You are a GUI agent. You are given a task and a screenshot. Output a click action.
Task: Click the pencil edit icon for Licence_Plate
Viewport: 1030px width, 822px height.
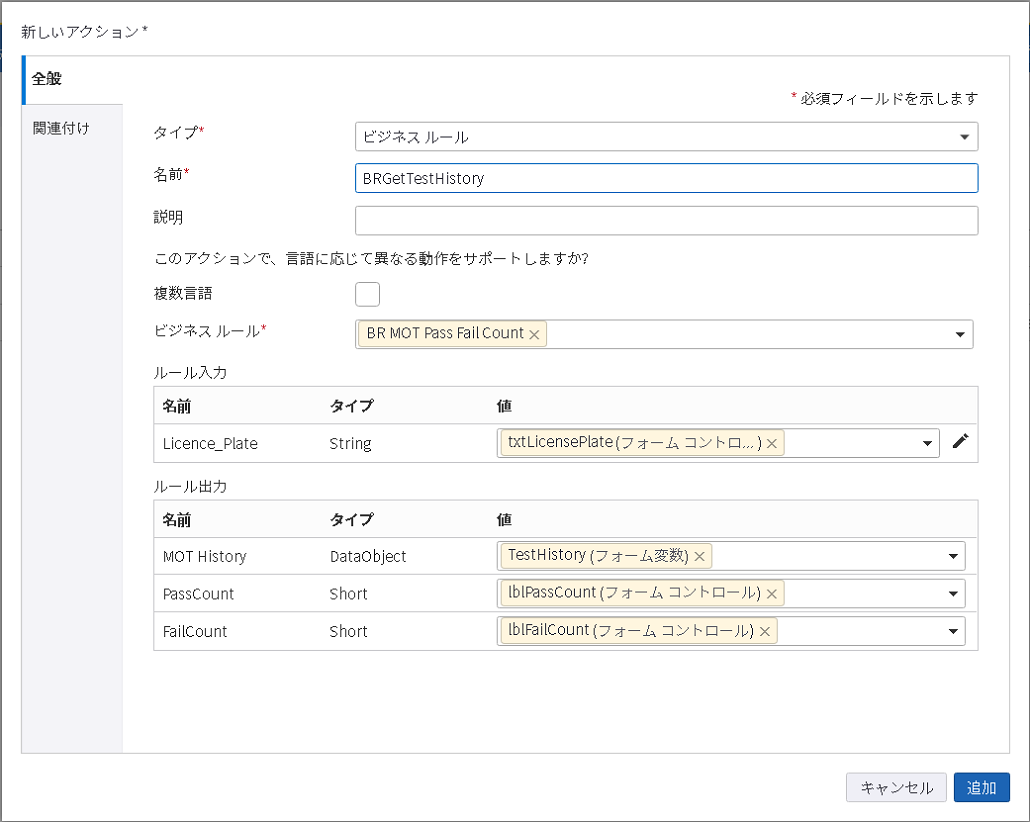tap(960, 442)
